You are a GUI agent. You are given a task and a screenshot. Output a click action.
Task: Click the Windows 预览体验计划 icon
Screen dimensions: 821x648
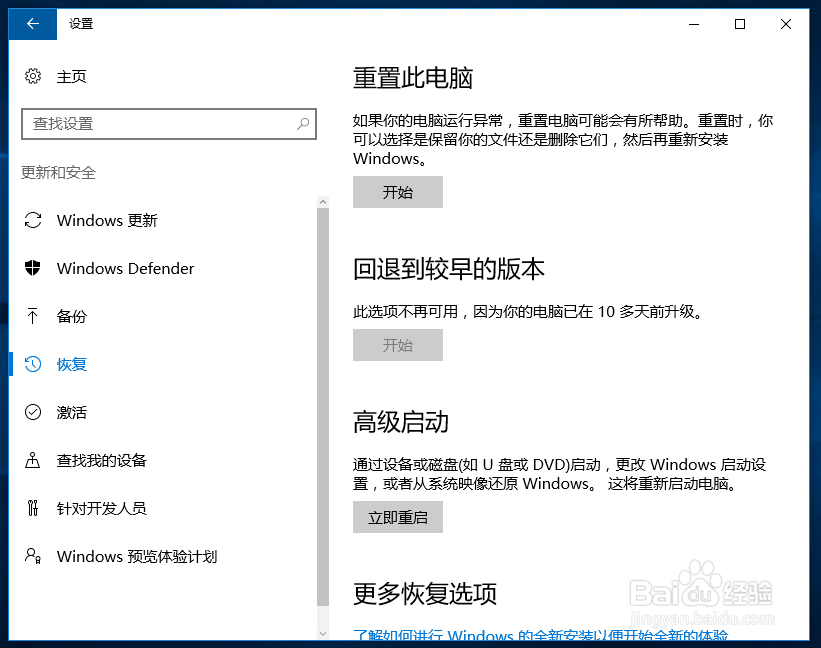[32, 556]
